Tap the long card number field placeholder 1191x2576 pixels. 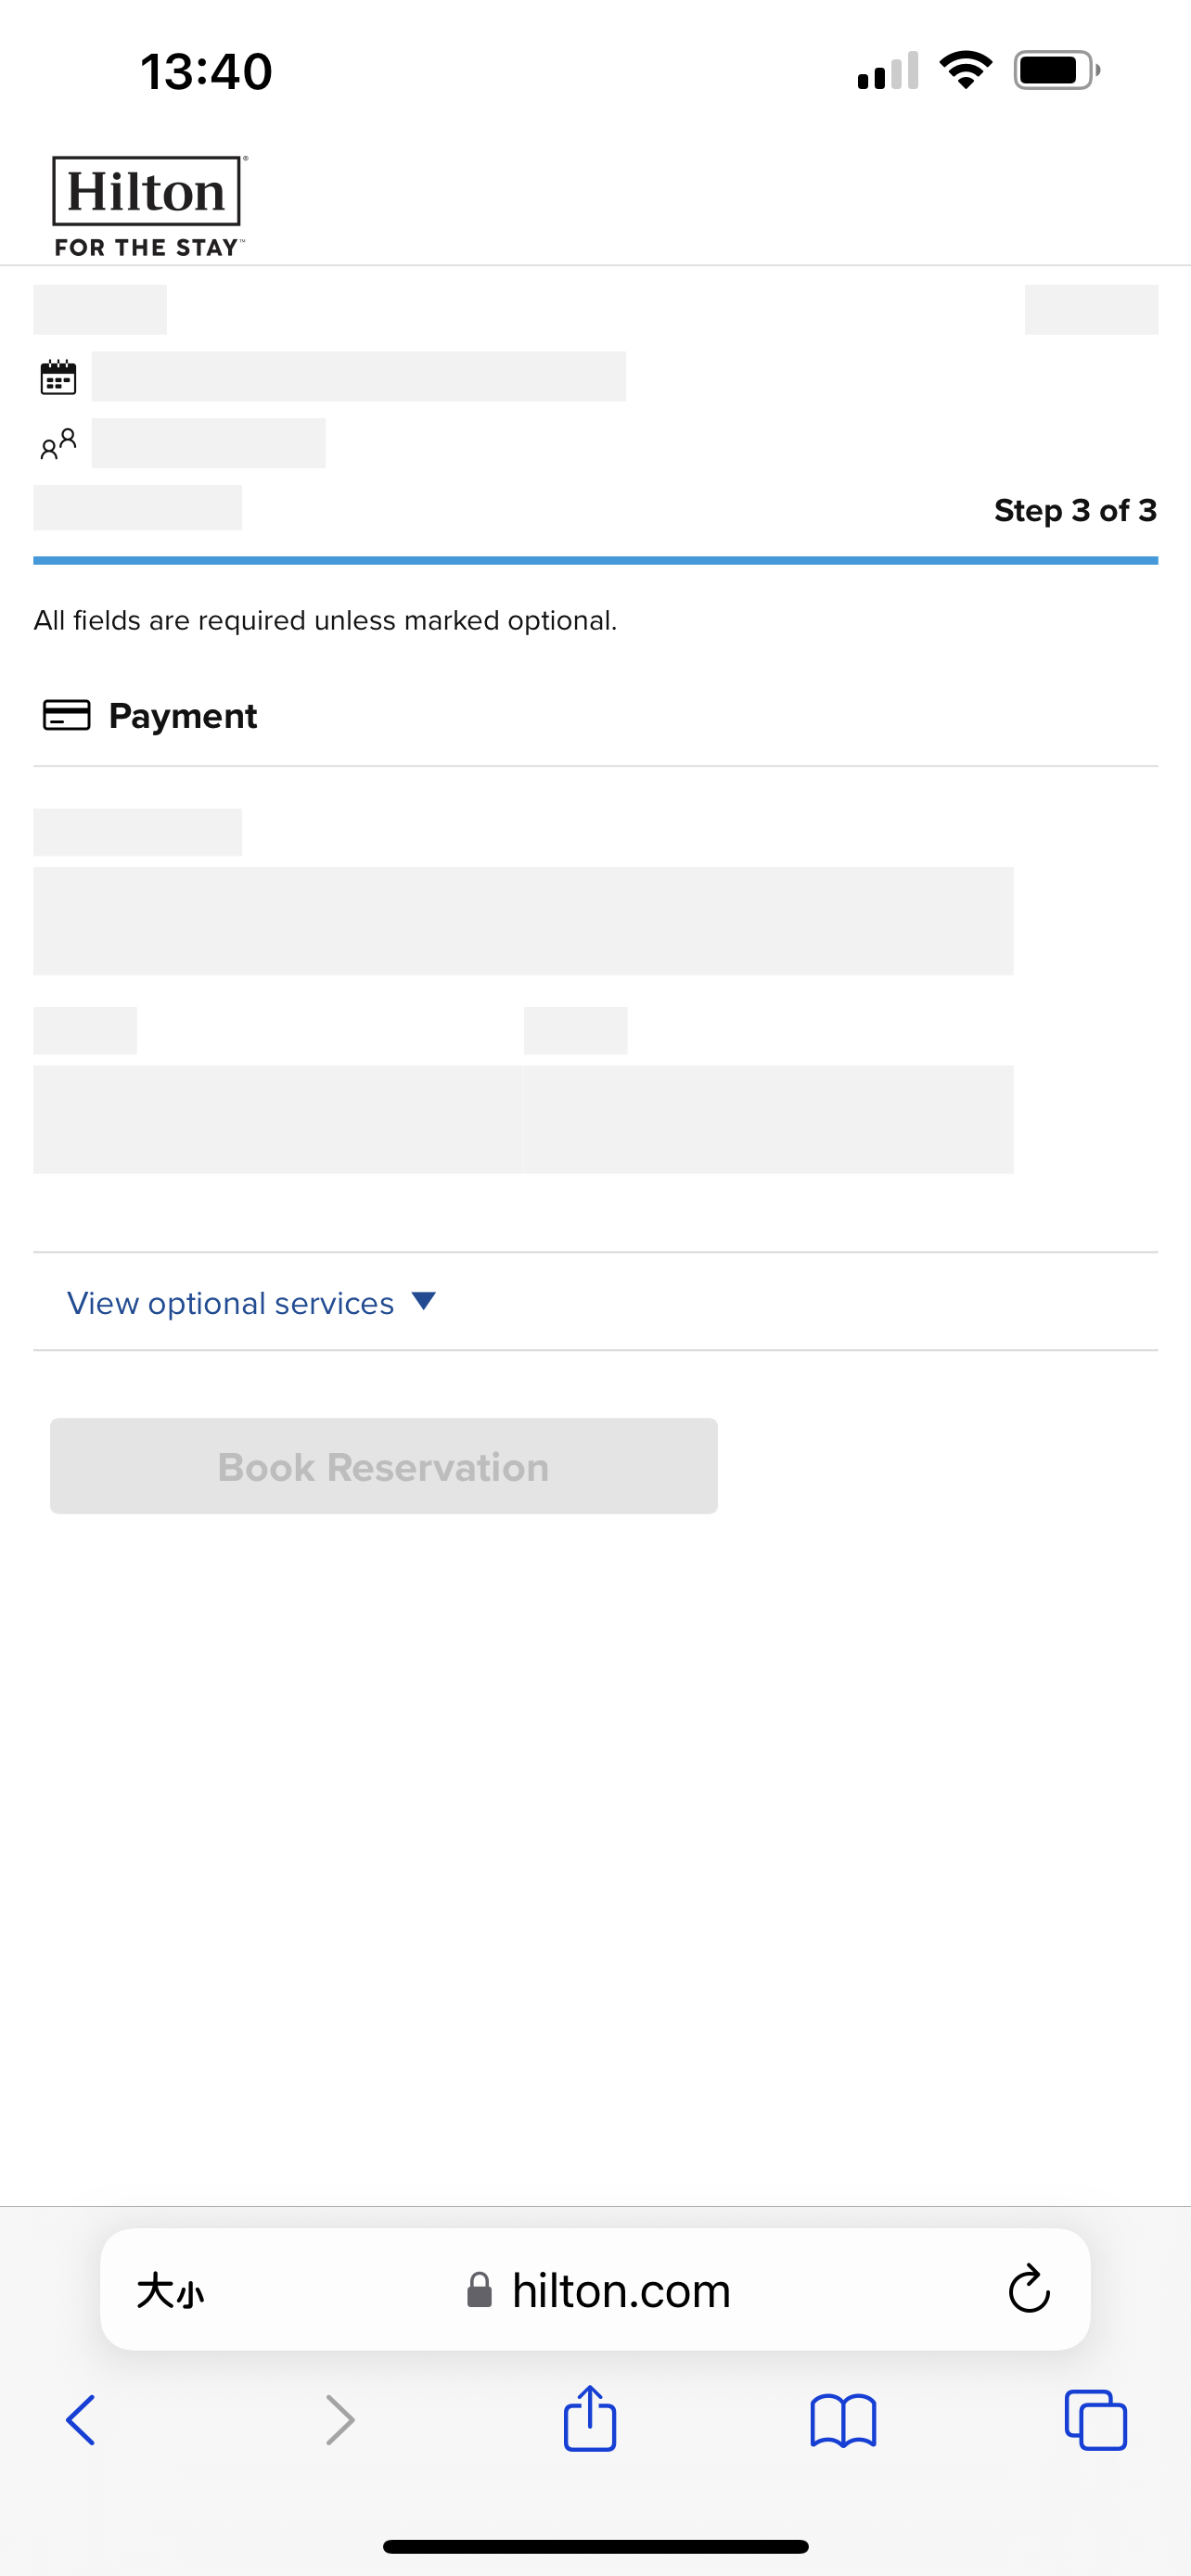coord(523,921)
